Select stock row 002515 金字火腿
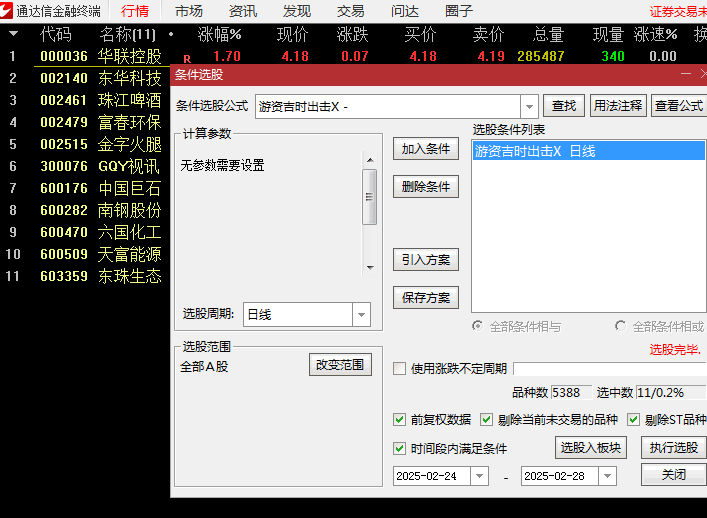Viewport: 707px width, 518px height. tap(85, 144)
